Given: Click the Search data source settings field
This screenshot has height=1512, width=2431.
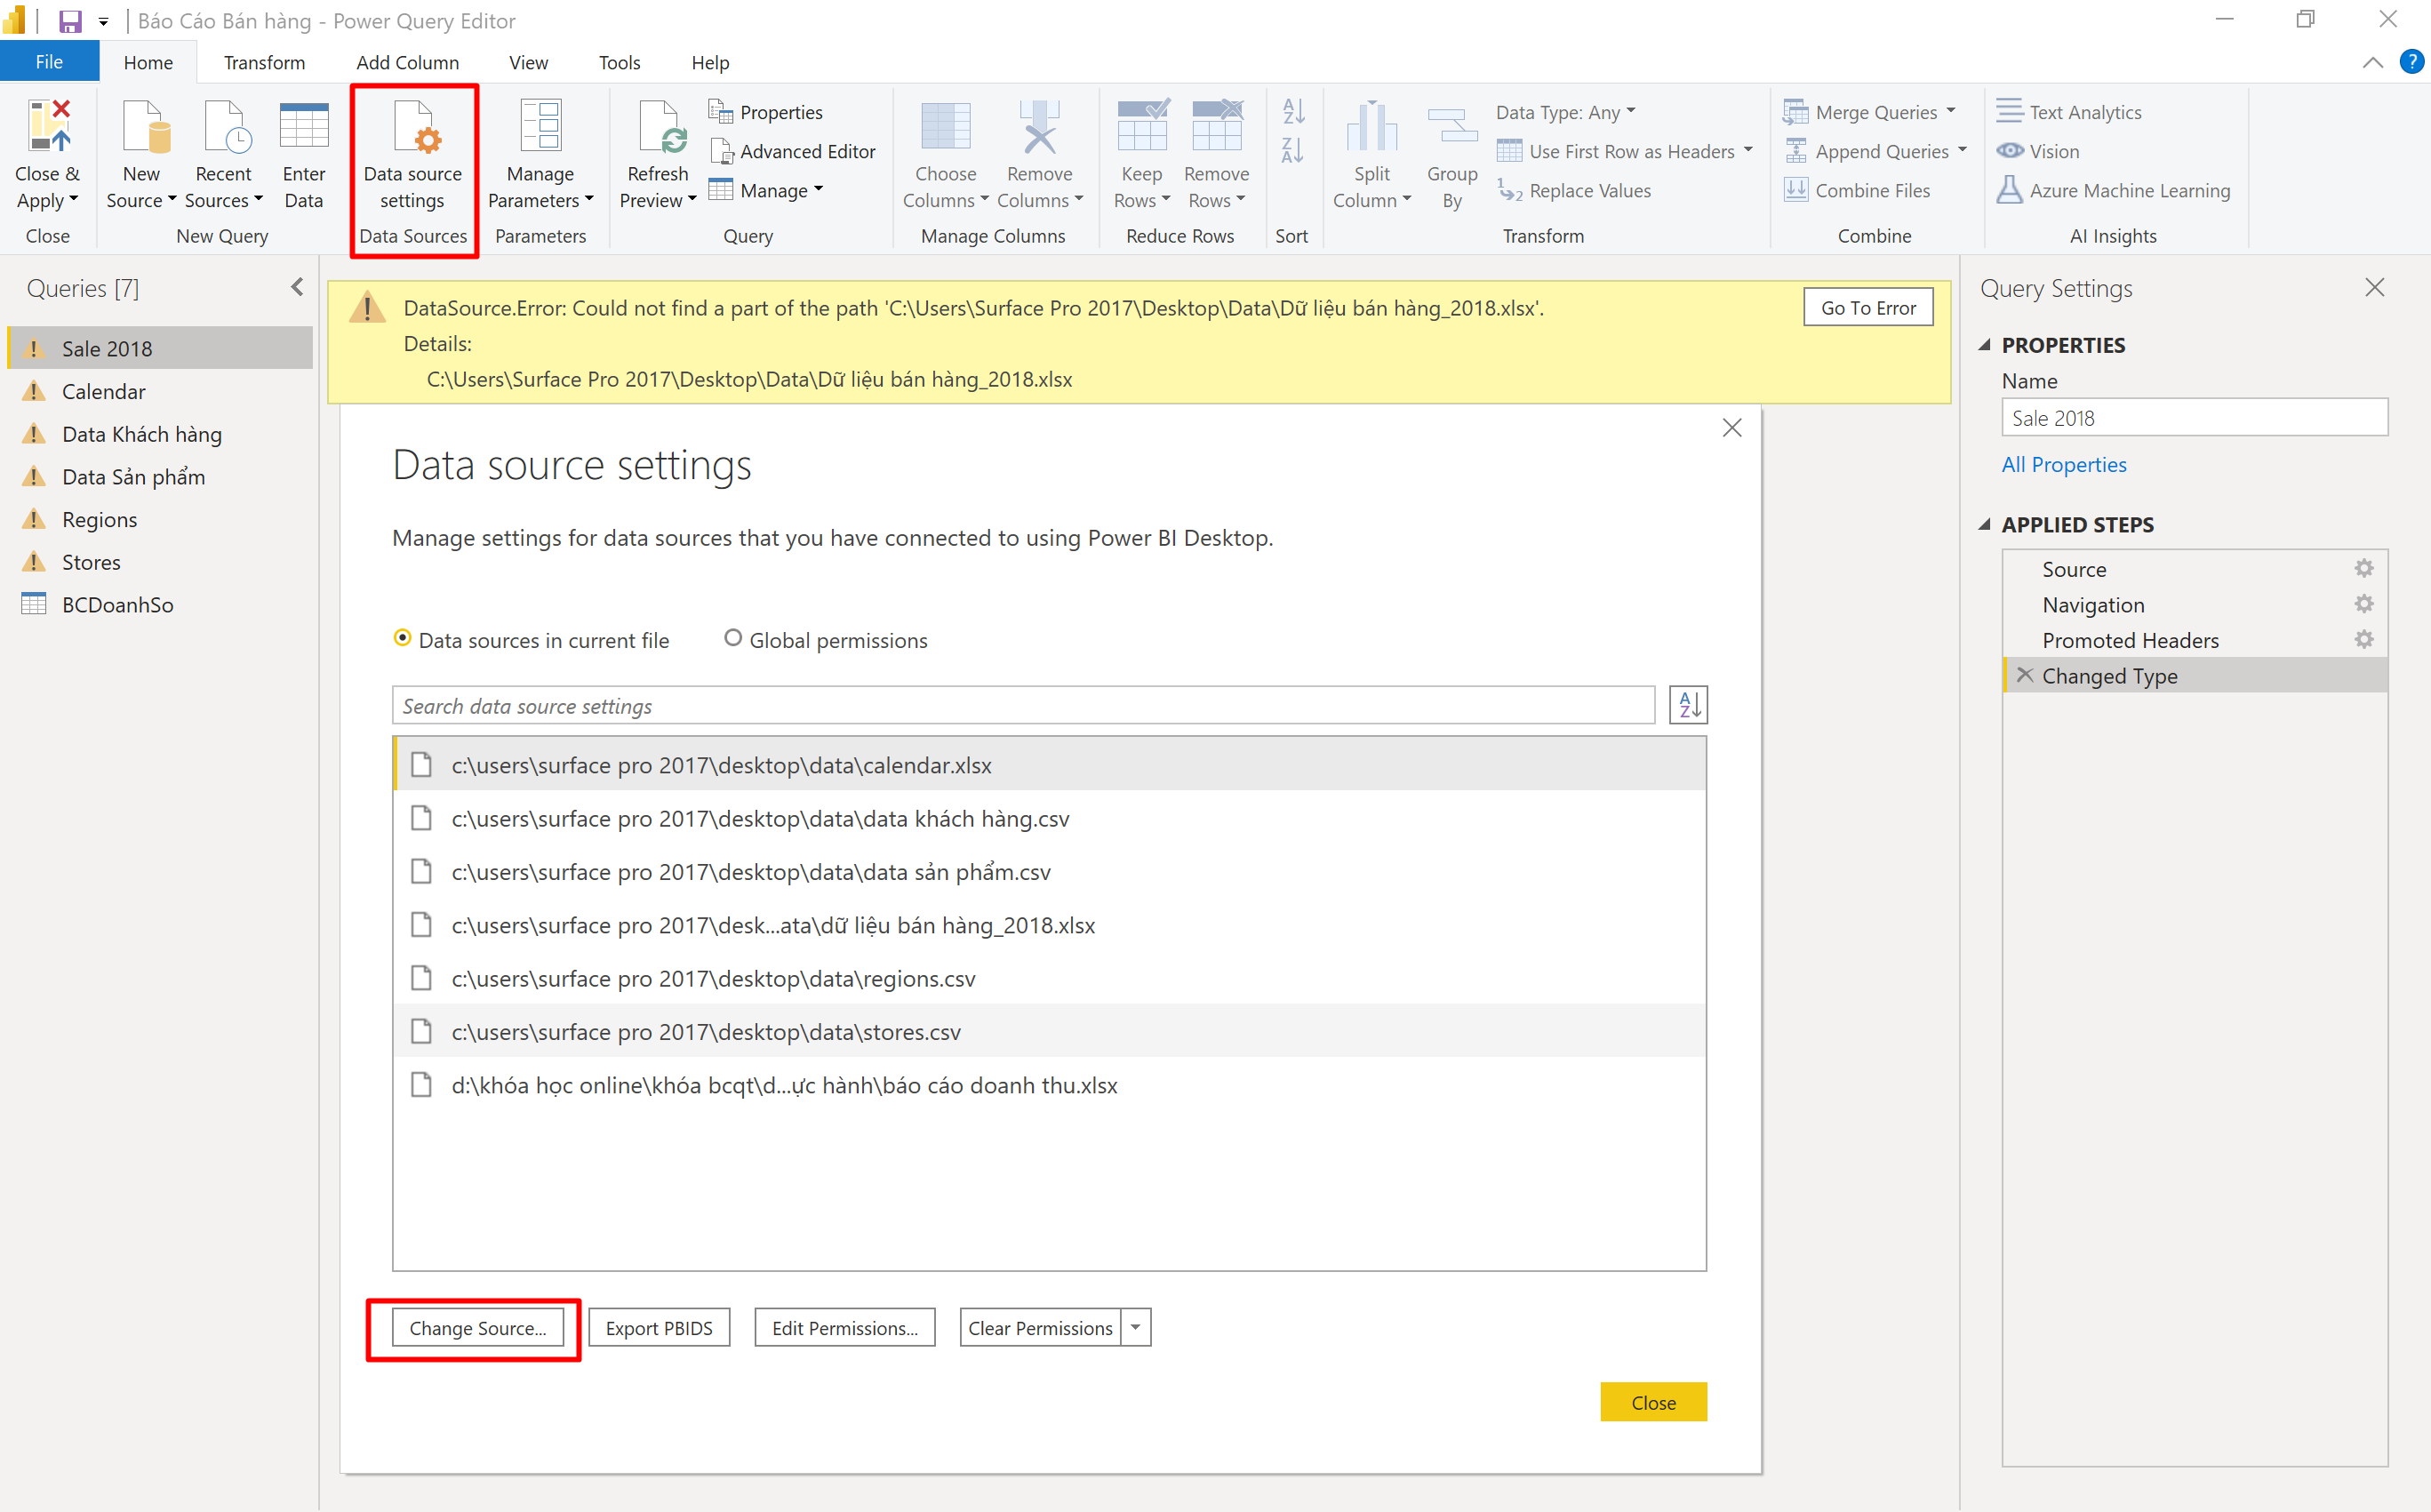Looking at the screenshot, I should tap(1022, 706).
